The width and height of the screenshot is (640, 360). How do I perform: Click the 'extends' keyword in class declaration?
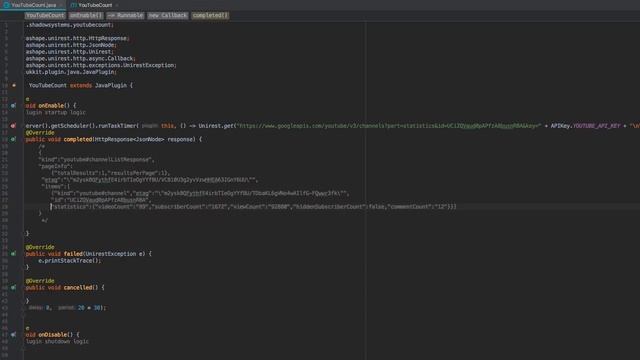click(x=81, y=85)
